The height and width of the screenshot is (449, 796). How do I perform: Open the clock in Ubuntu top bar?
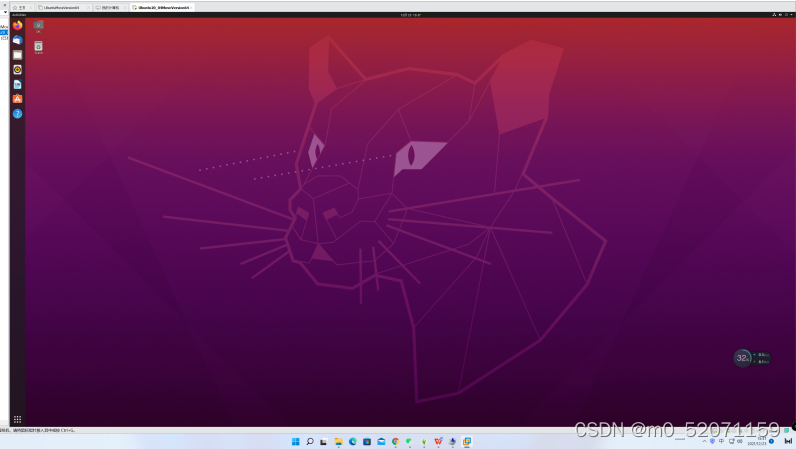pos(410,15)
